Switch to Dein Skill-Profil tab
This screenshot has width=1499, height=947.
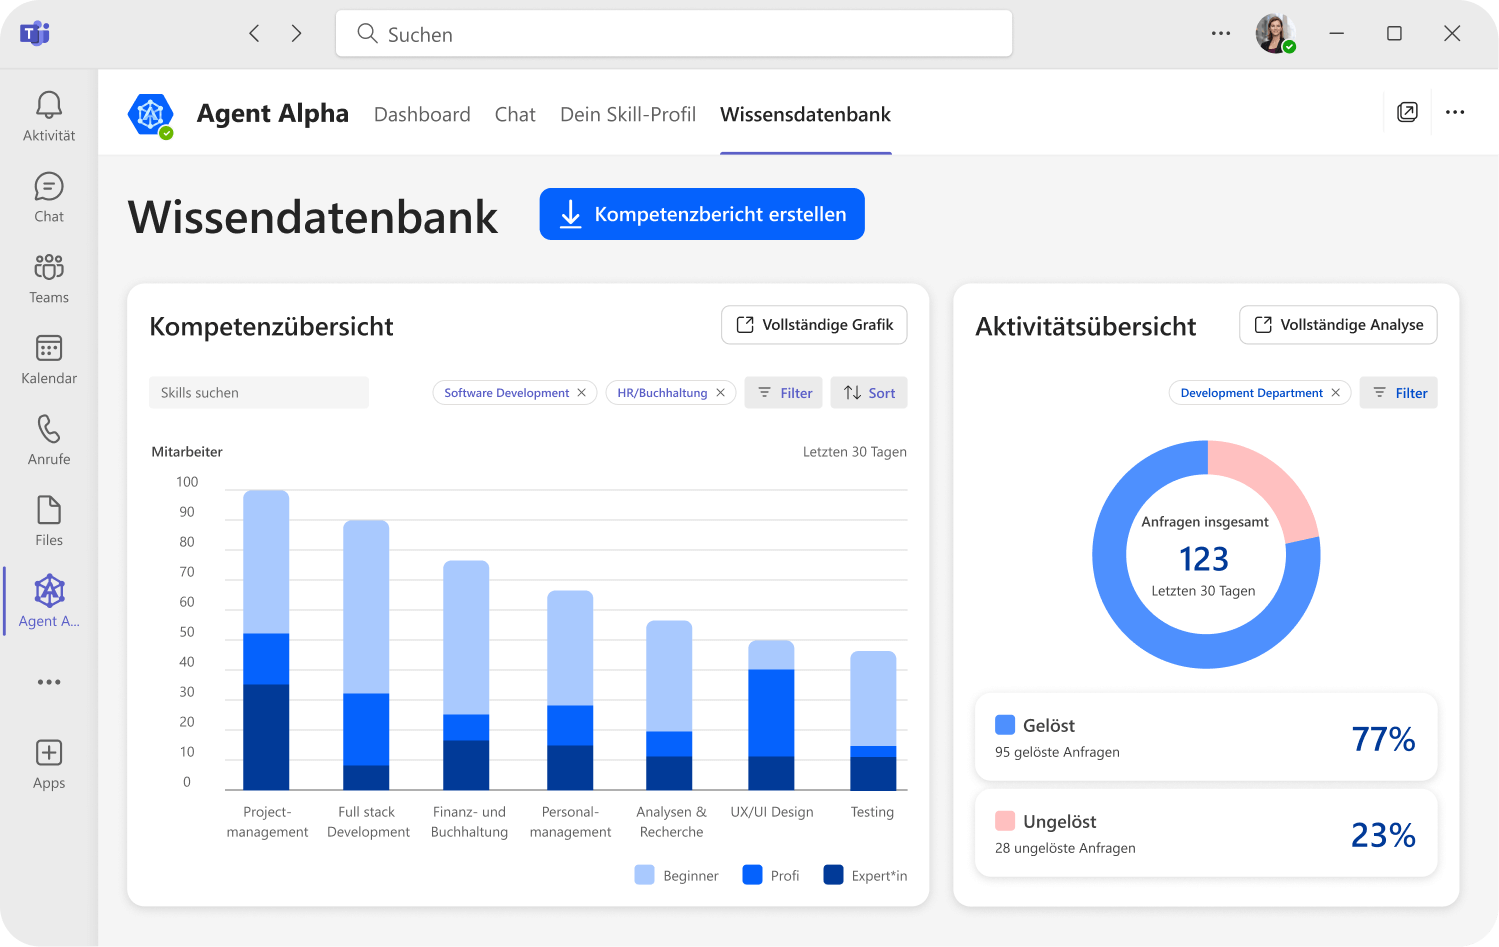[x=628, y=115]
